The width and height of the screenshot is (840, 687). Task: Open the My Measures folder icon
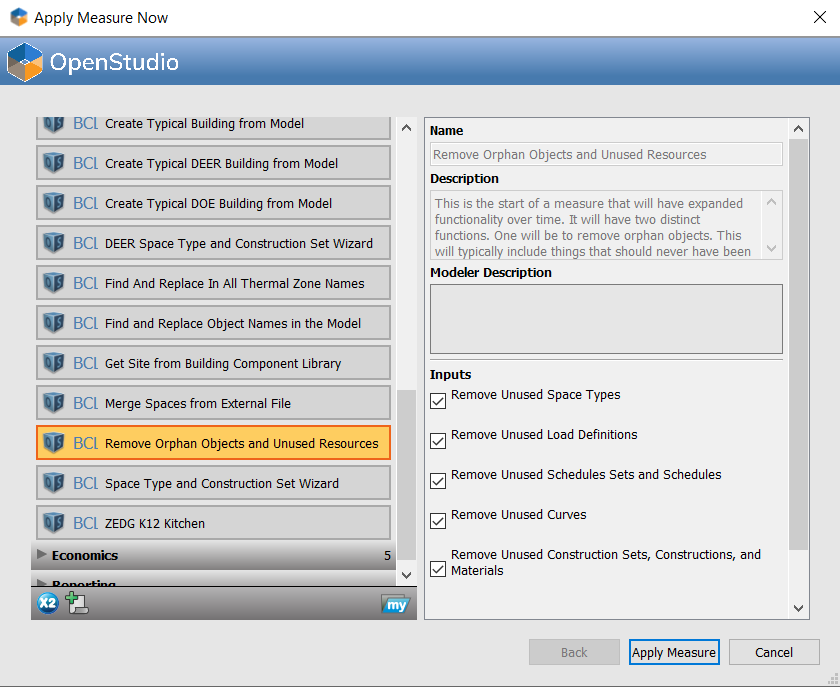(395, 604)
